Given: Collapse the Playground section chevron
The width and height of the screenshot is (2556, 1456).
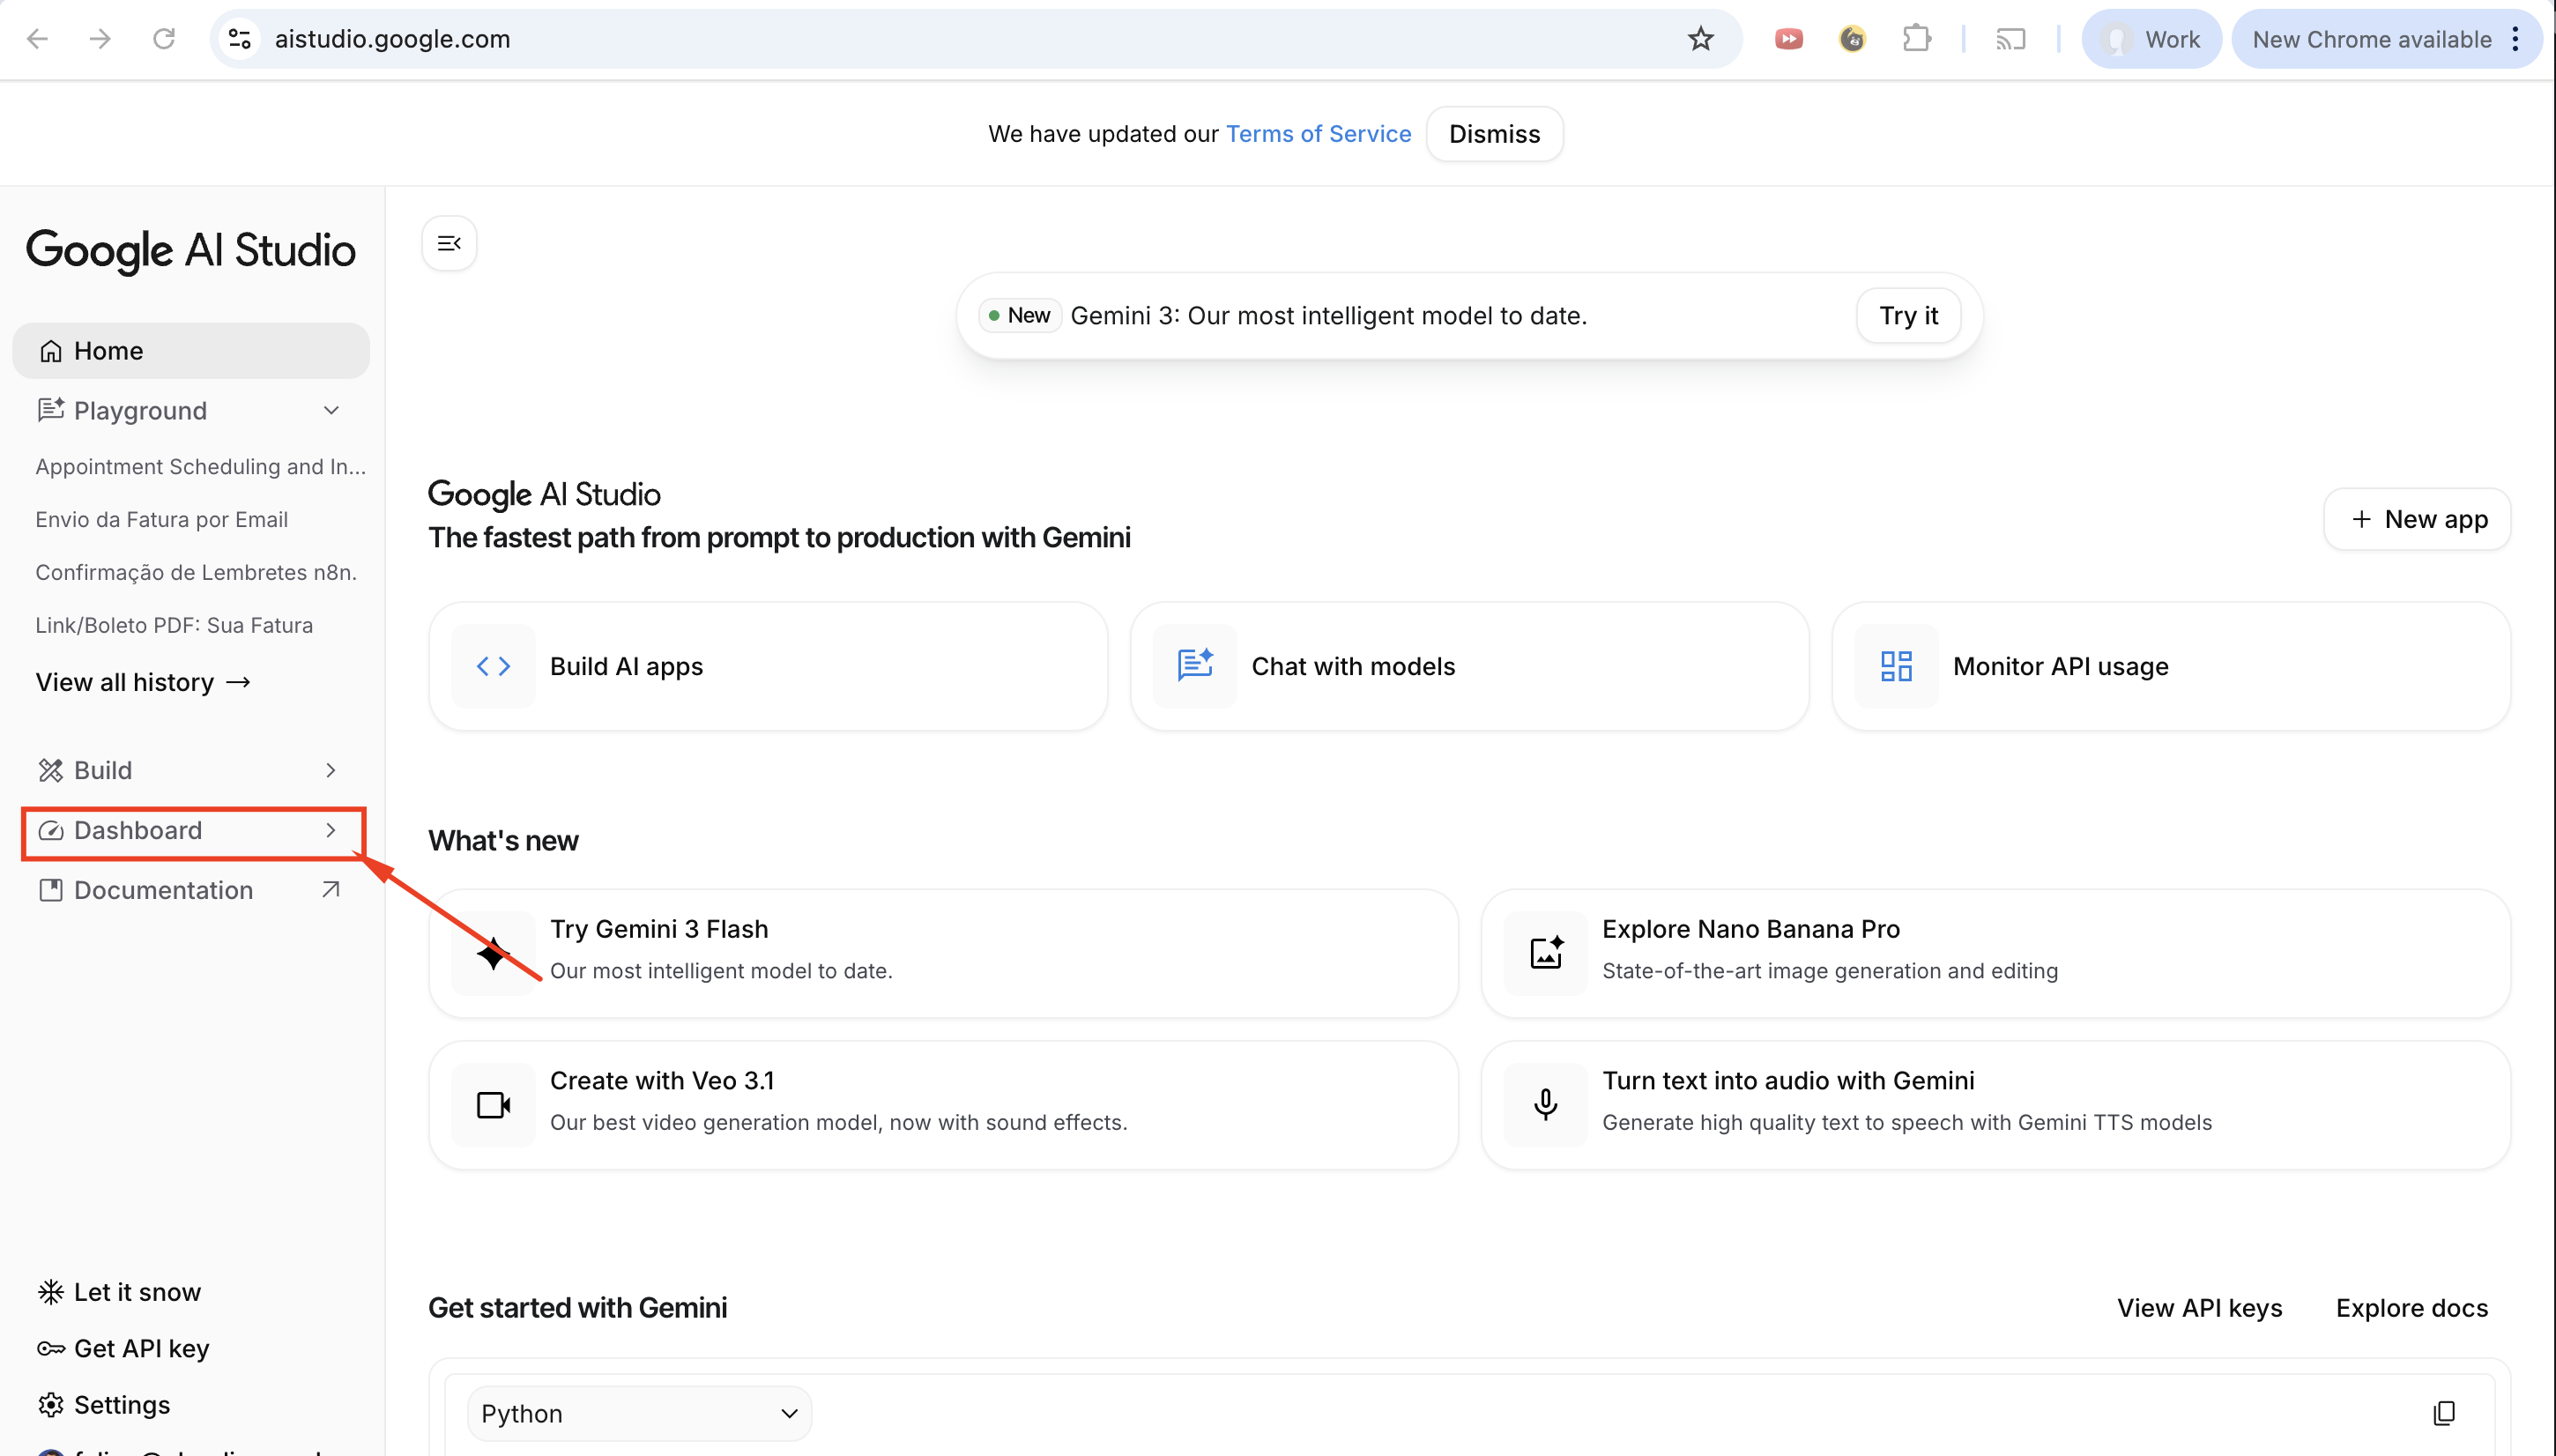Looking at the screenshot, I should [331, 411].
